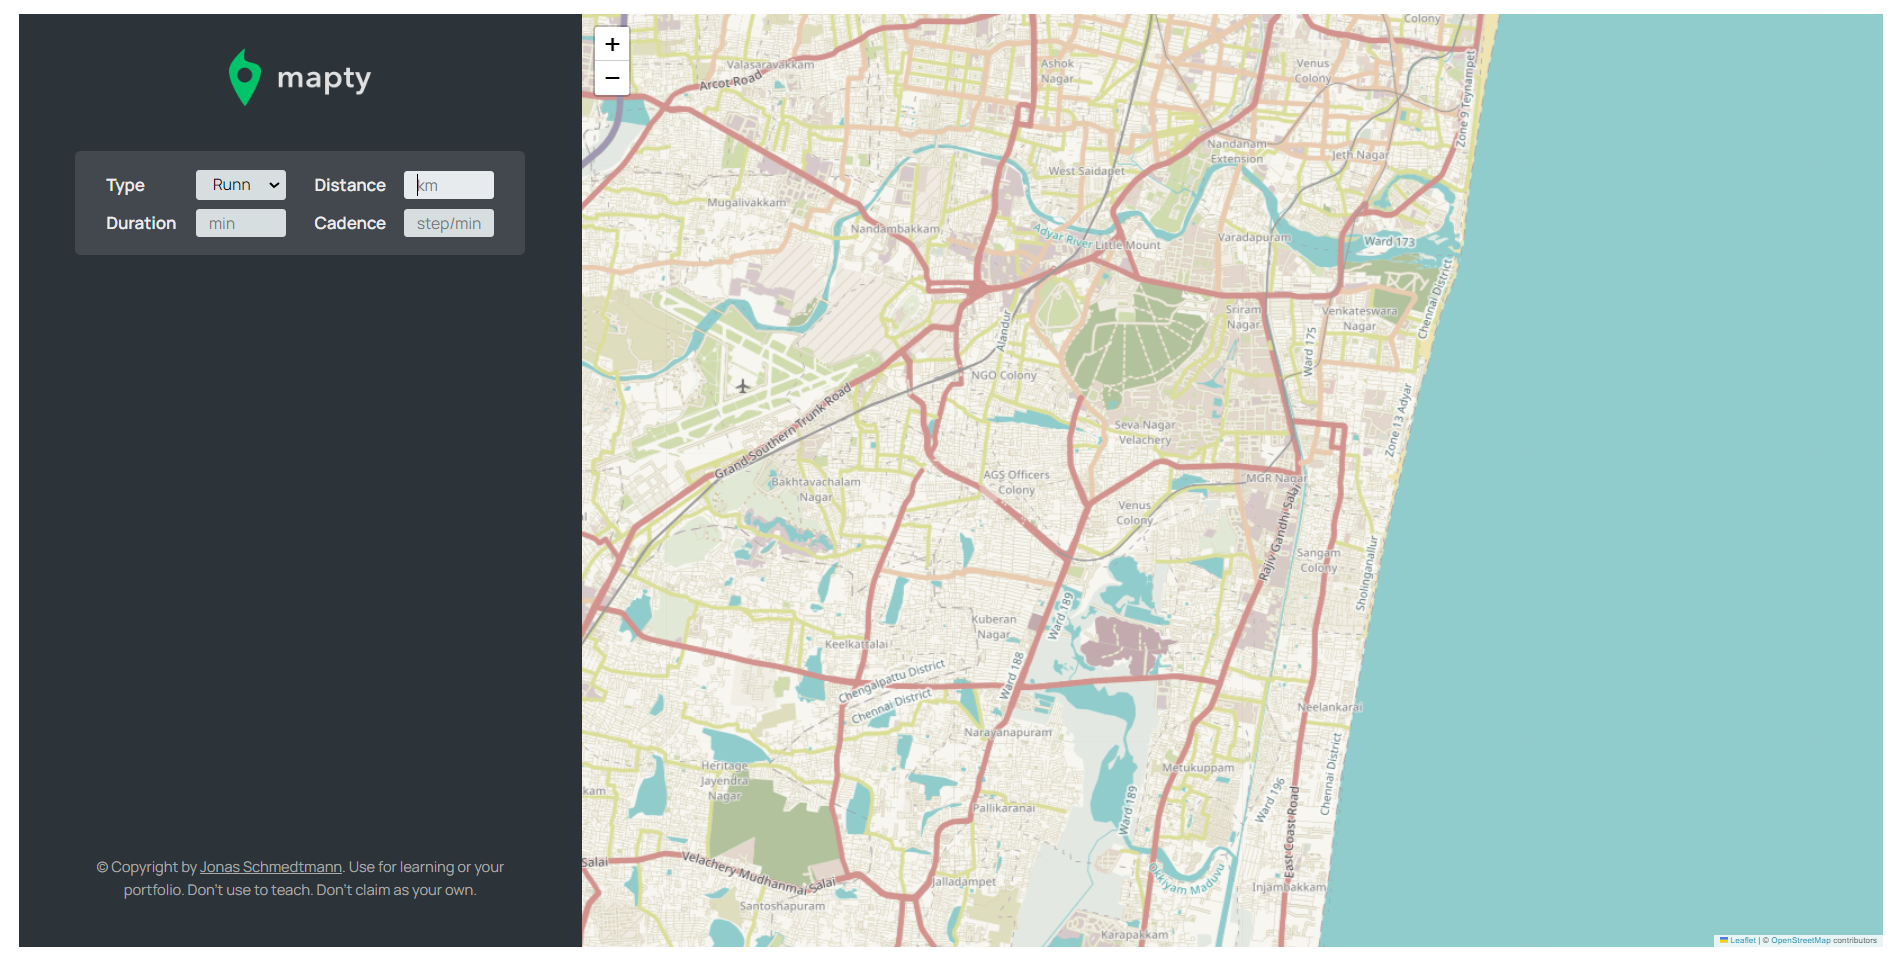This screenshot has width=1897, height=953.
Task: Click Ward 173 label on the map
Action: 1390,241
